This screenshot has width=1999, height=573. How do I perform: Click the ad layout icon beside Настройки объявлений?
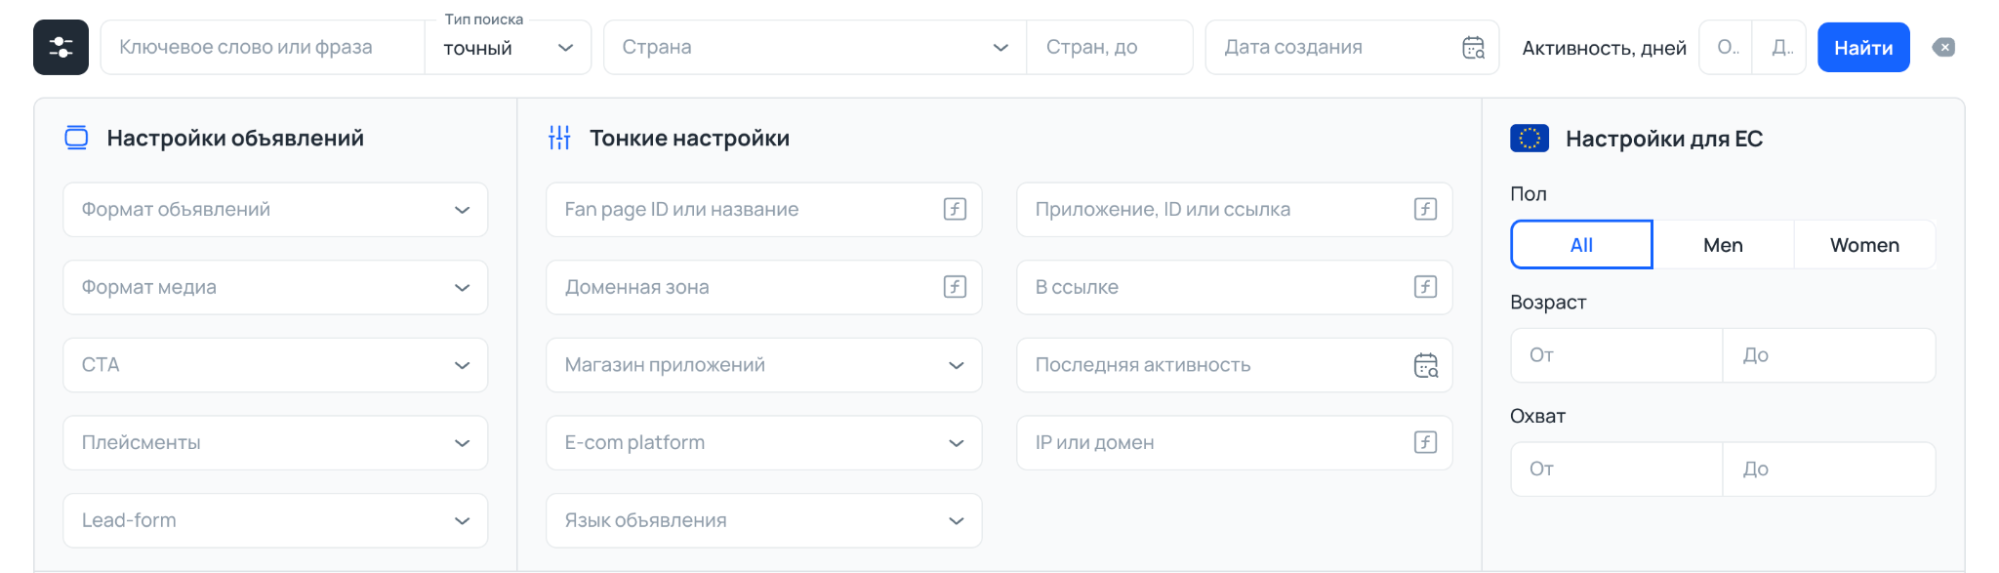coord(76,138)
